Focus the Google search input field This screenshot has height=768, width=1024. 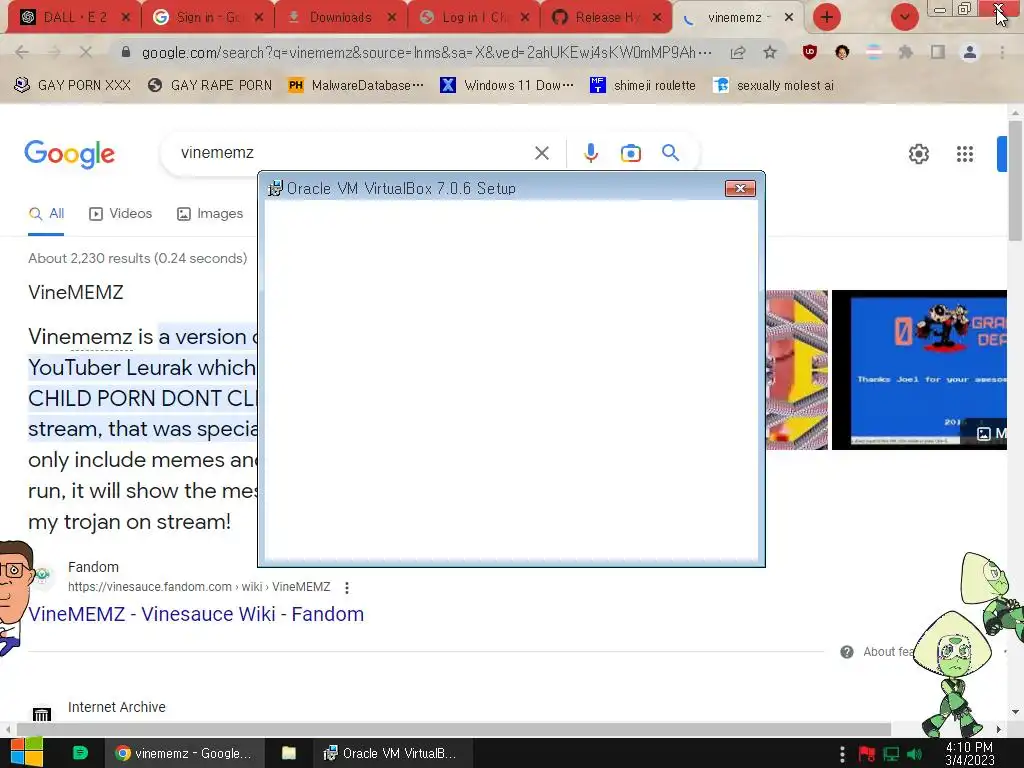coord(353,153)
